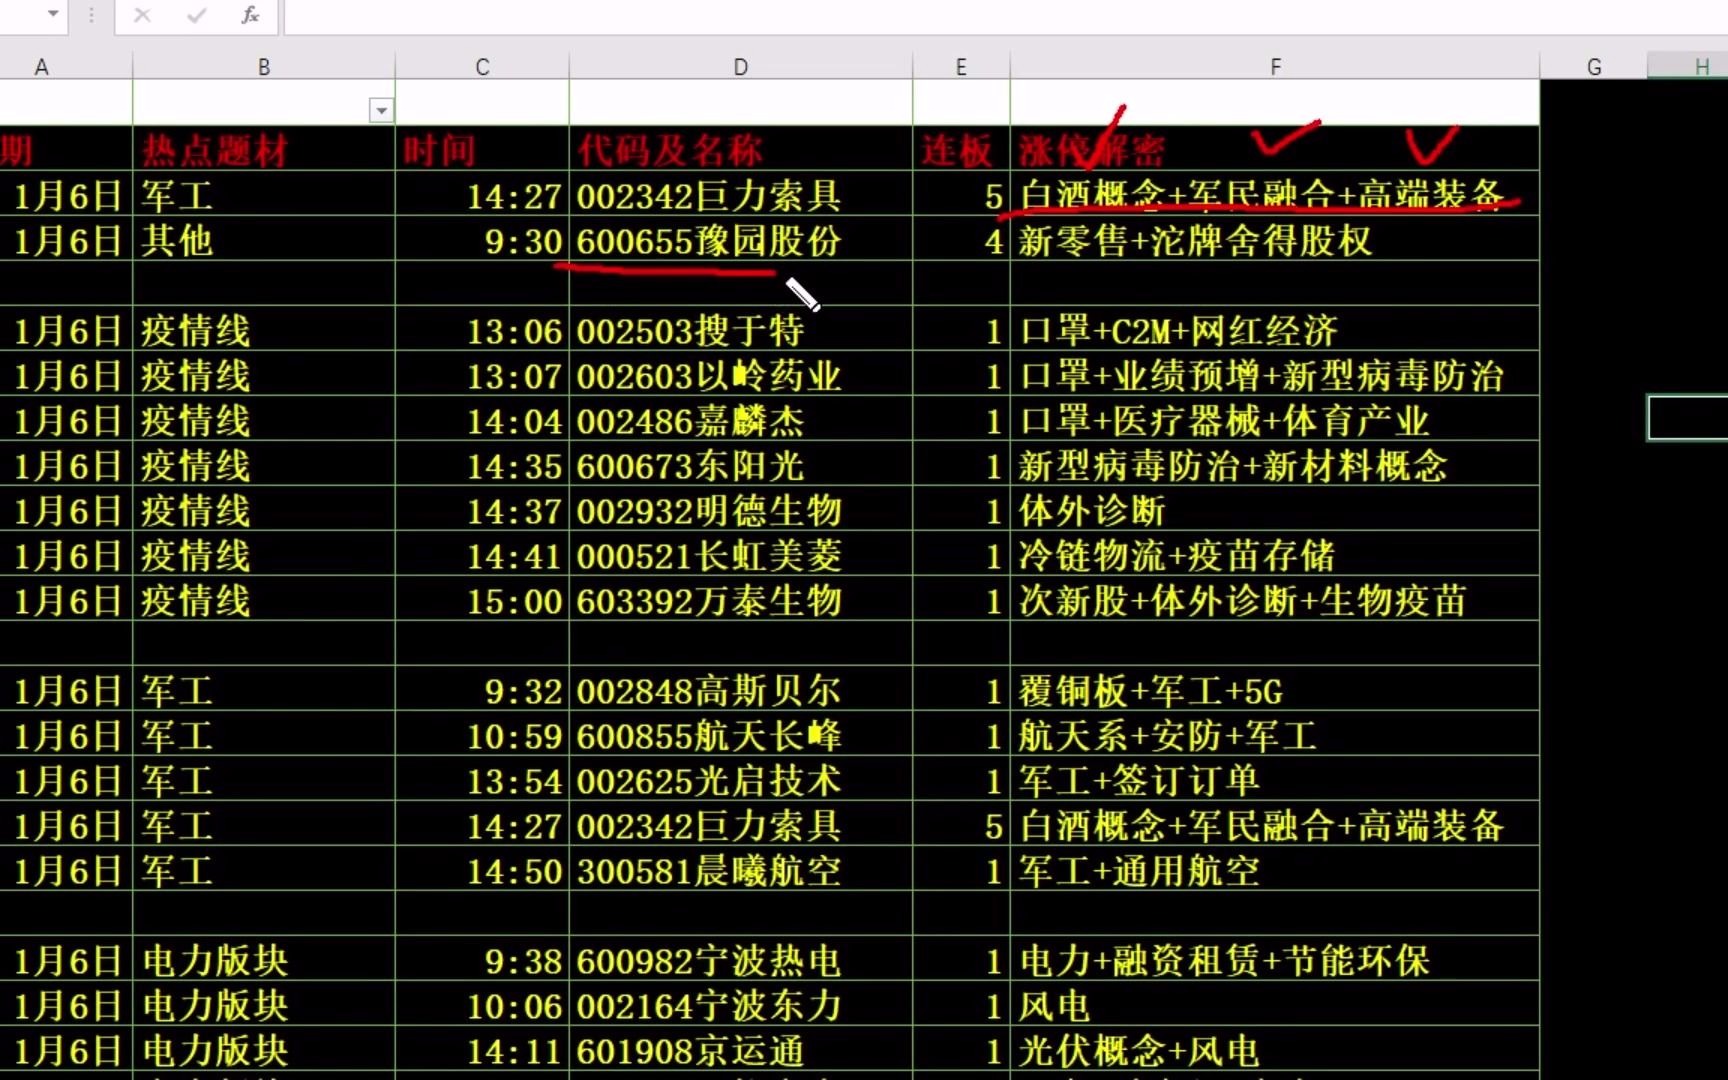Select cell 601908京运通

741,1050
